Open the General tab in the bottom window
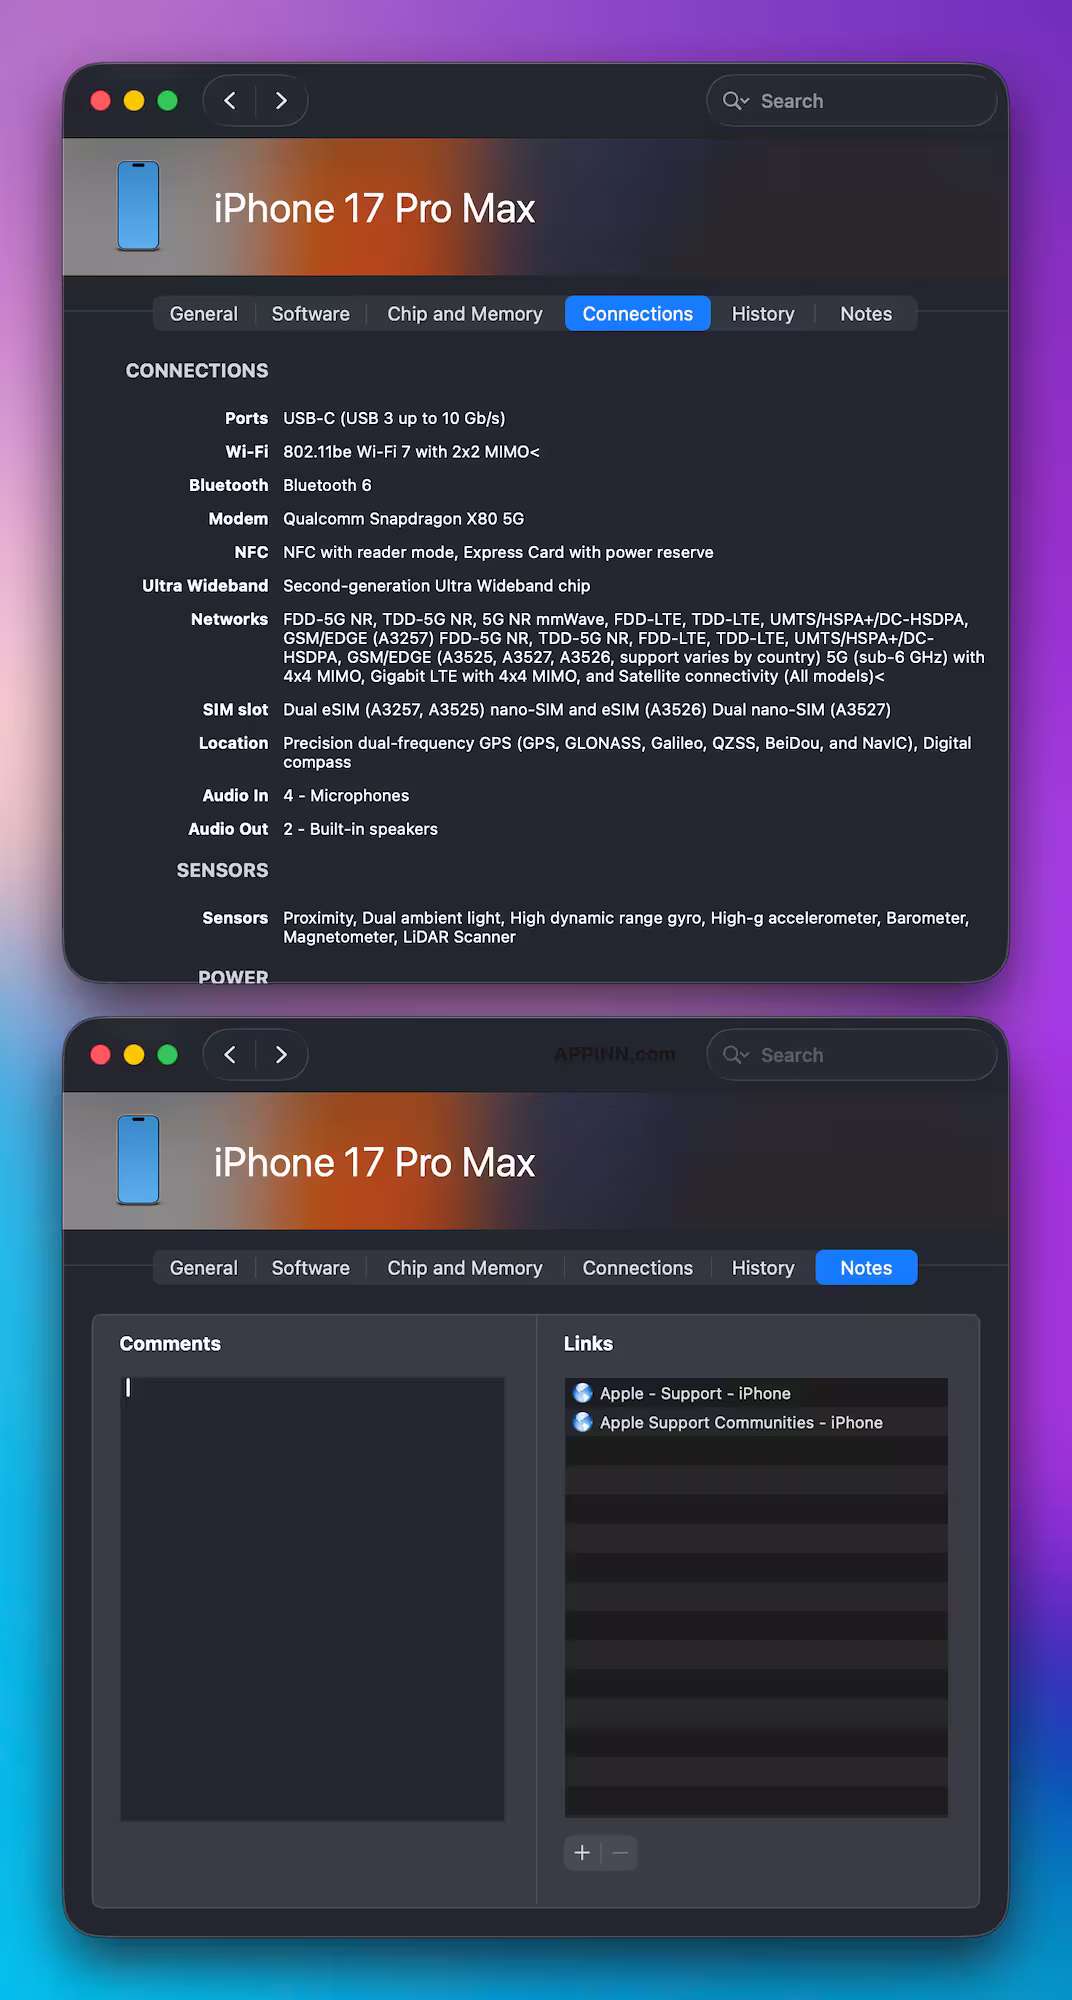The width and height of the screenshot is (1072, 2000). tap(204, 1268)
